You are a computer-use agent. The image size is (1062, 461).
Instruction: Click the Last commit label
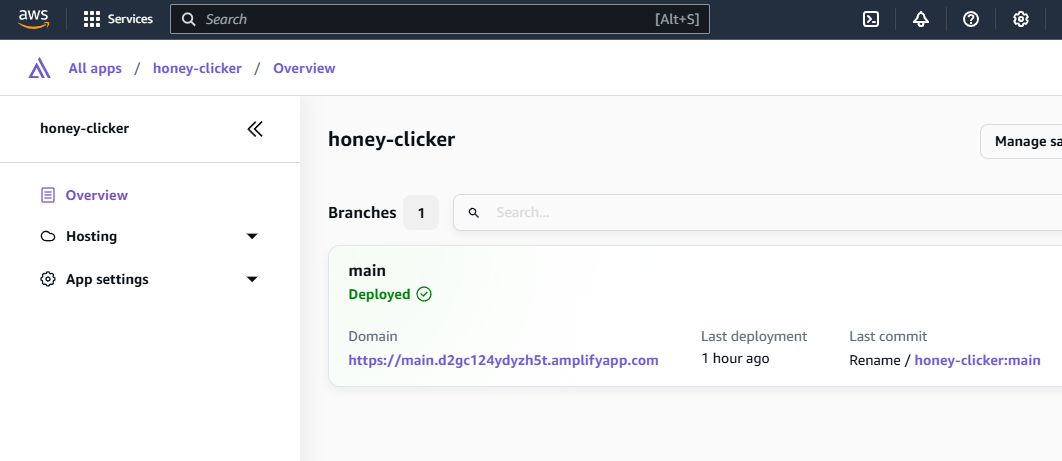click(x=888, y=336)
